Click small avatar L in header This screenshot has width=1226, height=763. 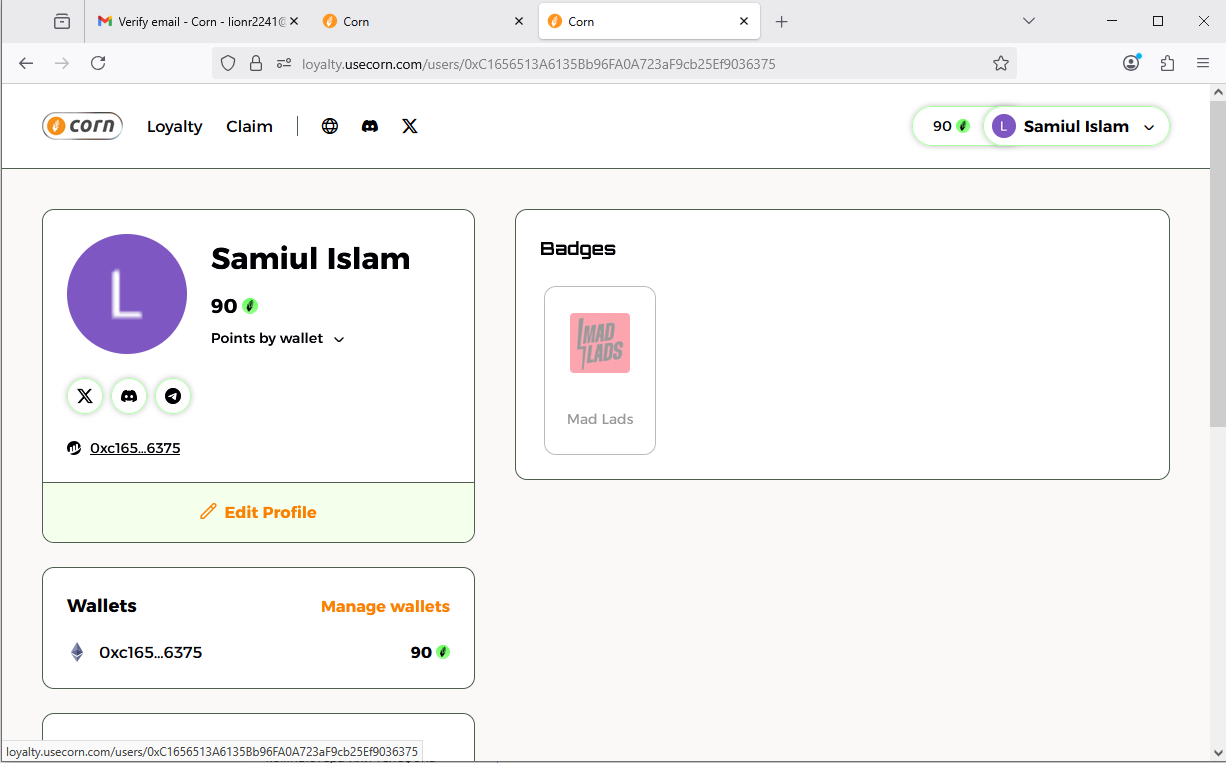pyautogui.click(x=1004, y=126)
